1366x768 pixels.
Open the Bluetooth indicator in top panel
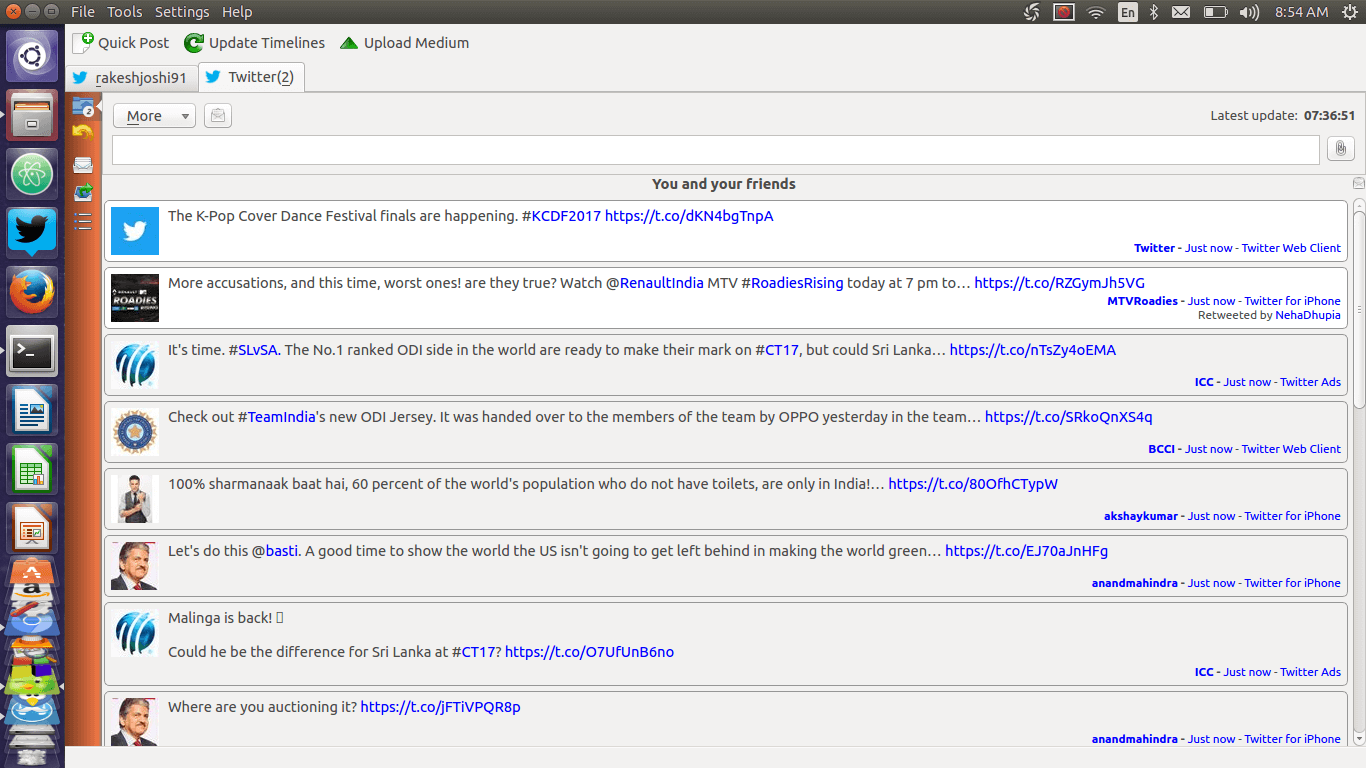click(1153, 12)
